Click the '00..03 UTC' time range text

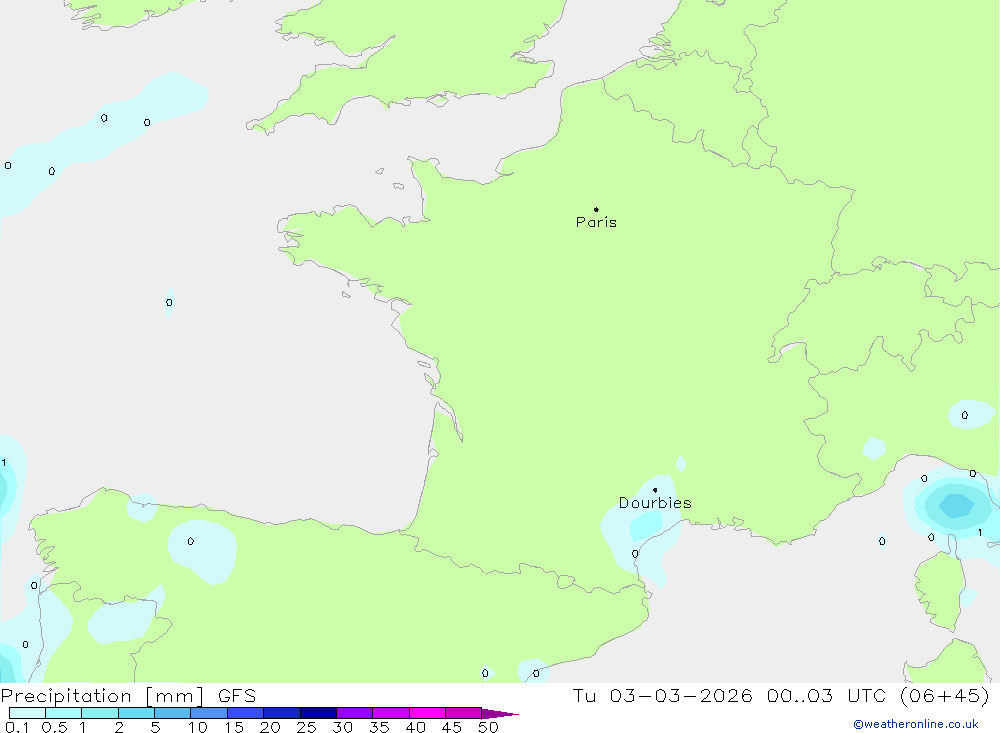(826, 695)
